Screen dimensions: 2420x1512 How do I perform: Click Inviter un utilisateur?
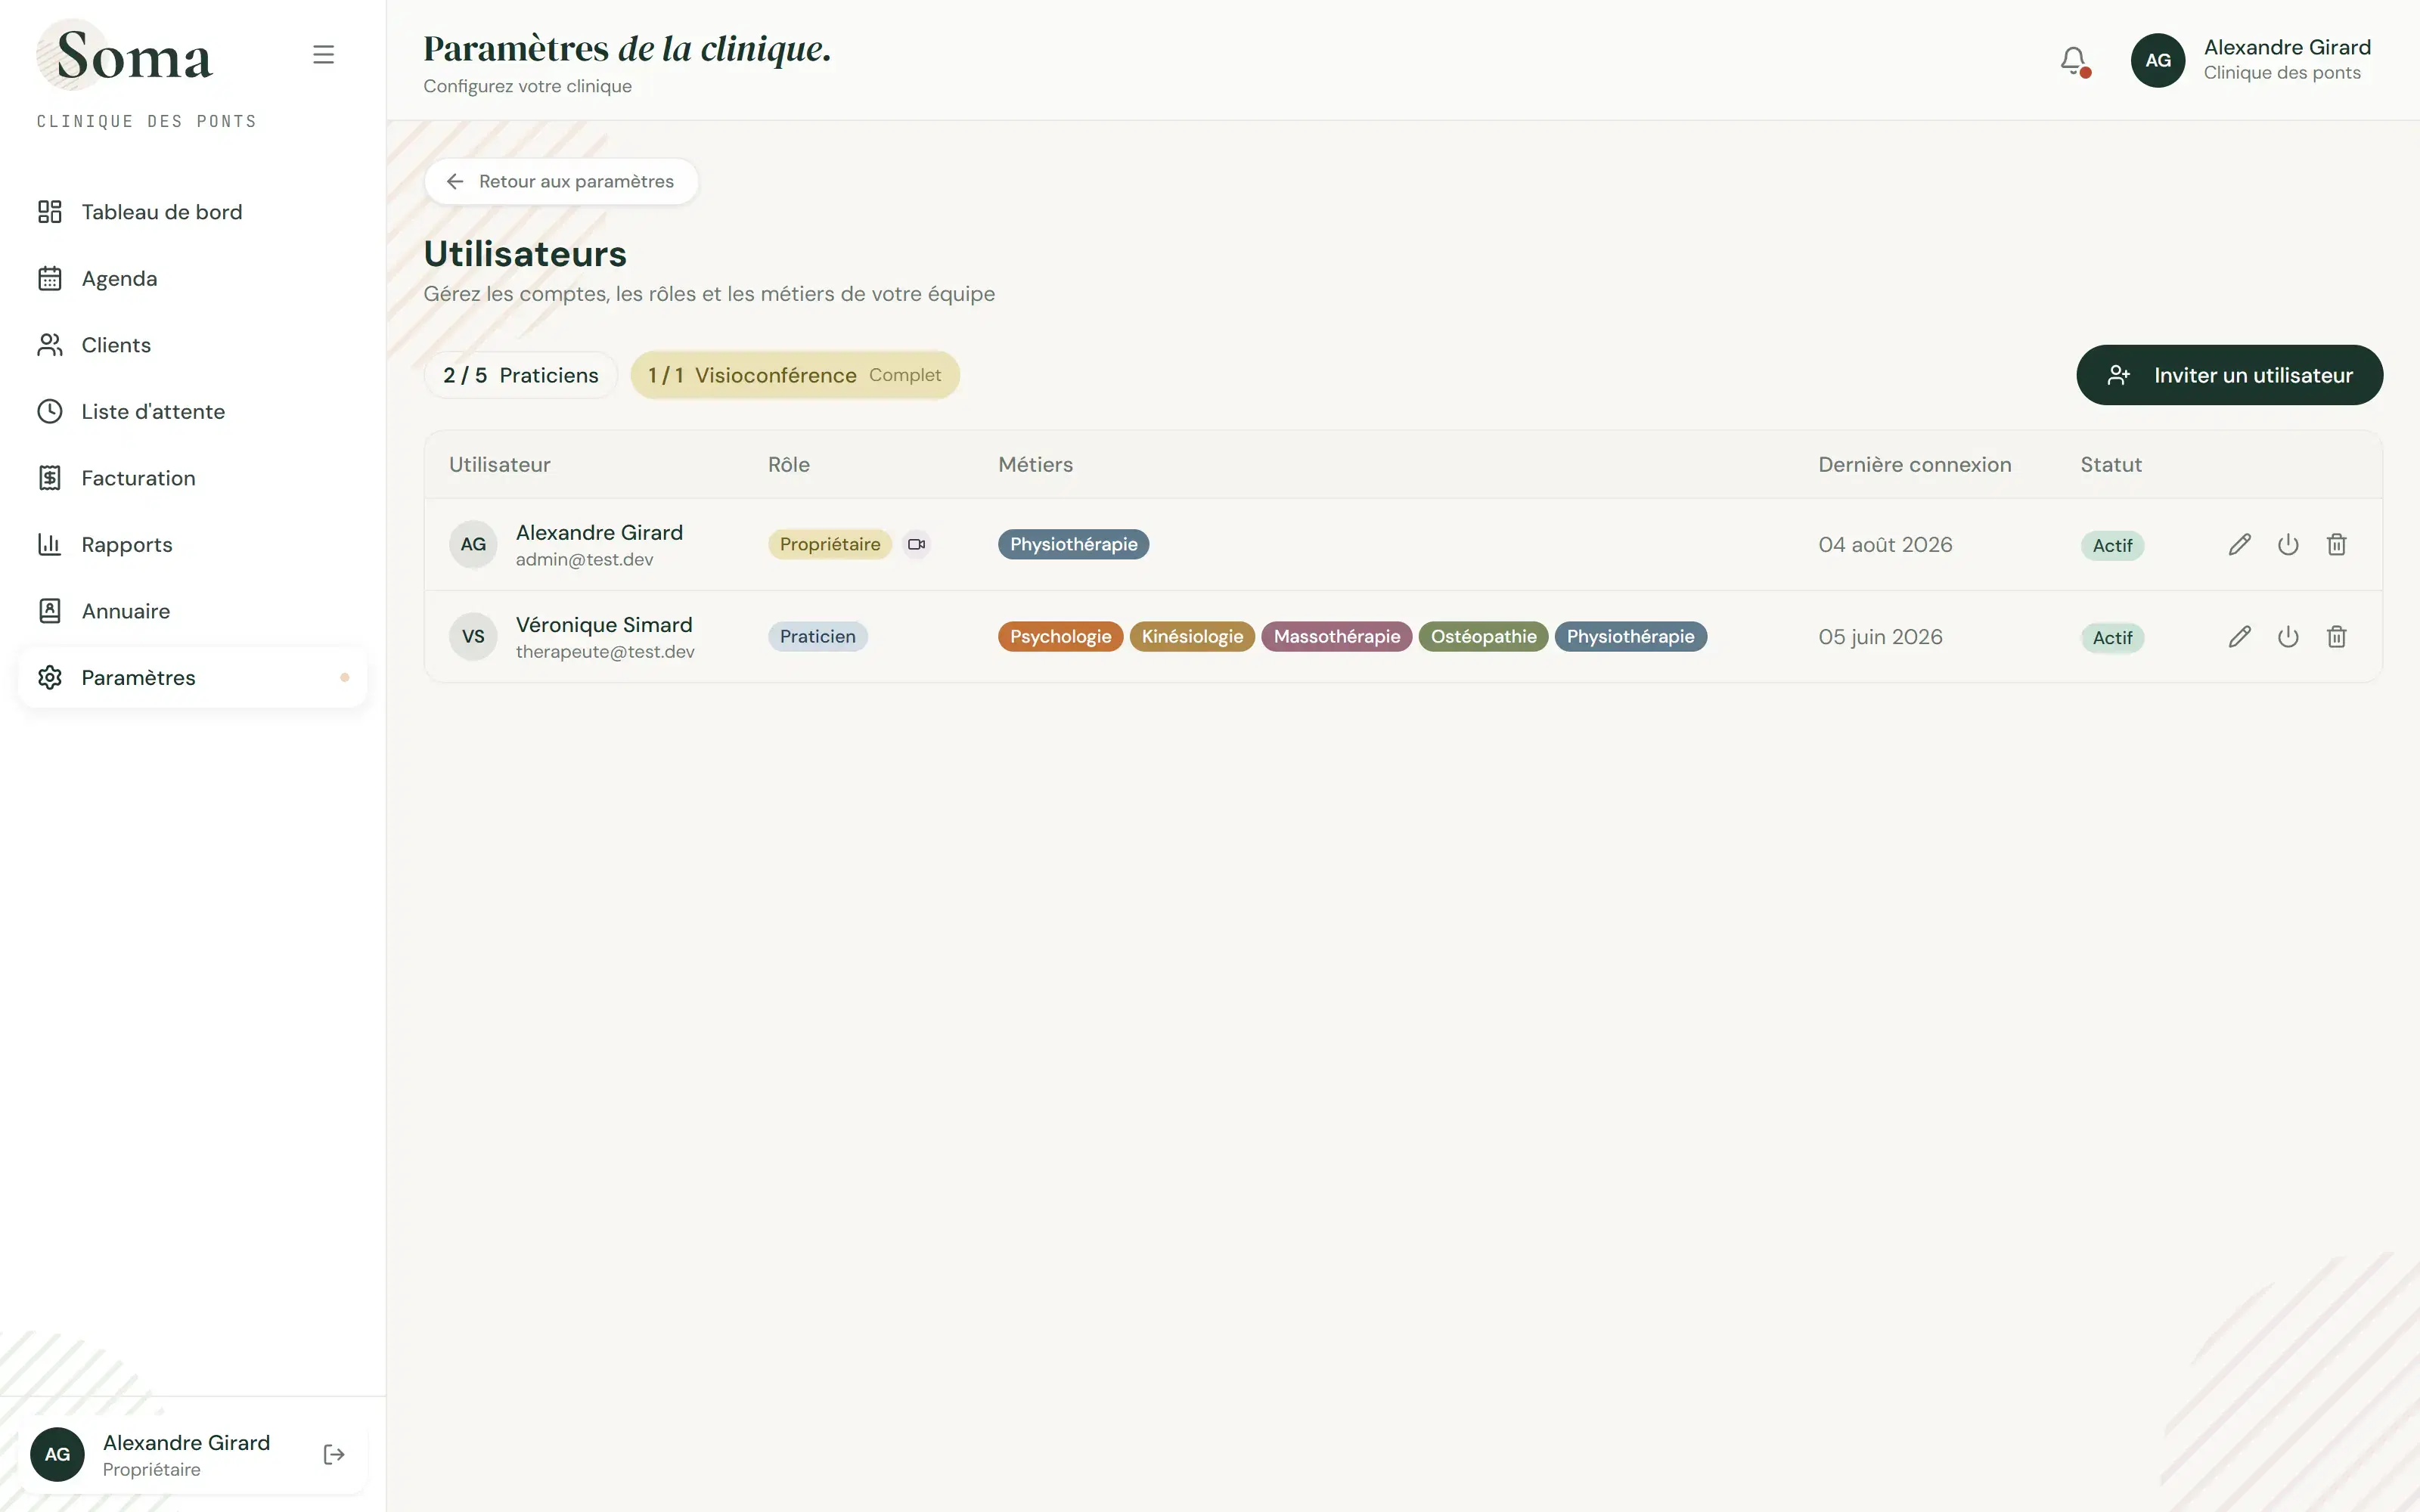point(2229,375)
